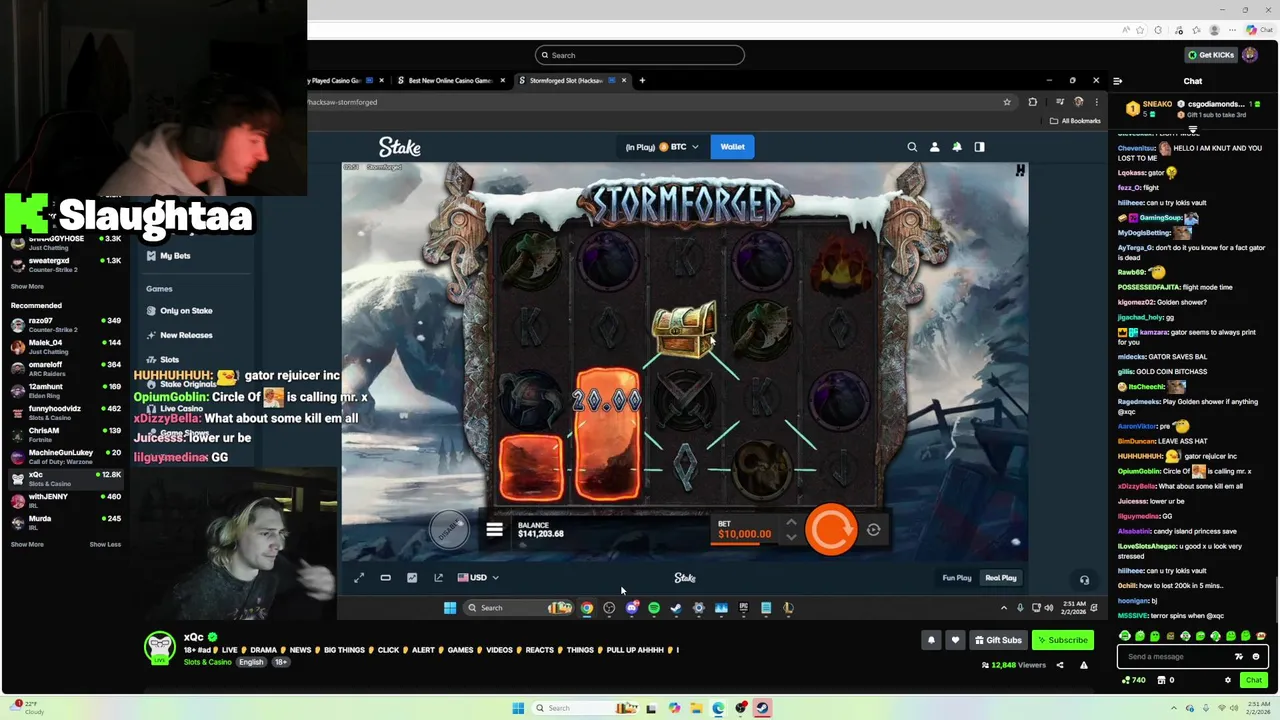Click the green Chat send button
The width and height of the screenshot is (1280, 720).
[x=1253, y=680]
